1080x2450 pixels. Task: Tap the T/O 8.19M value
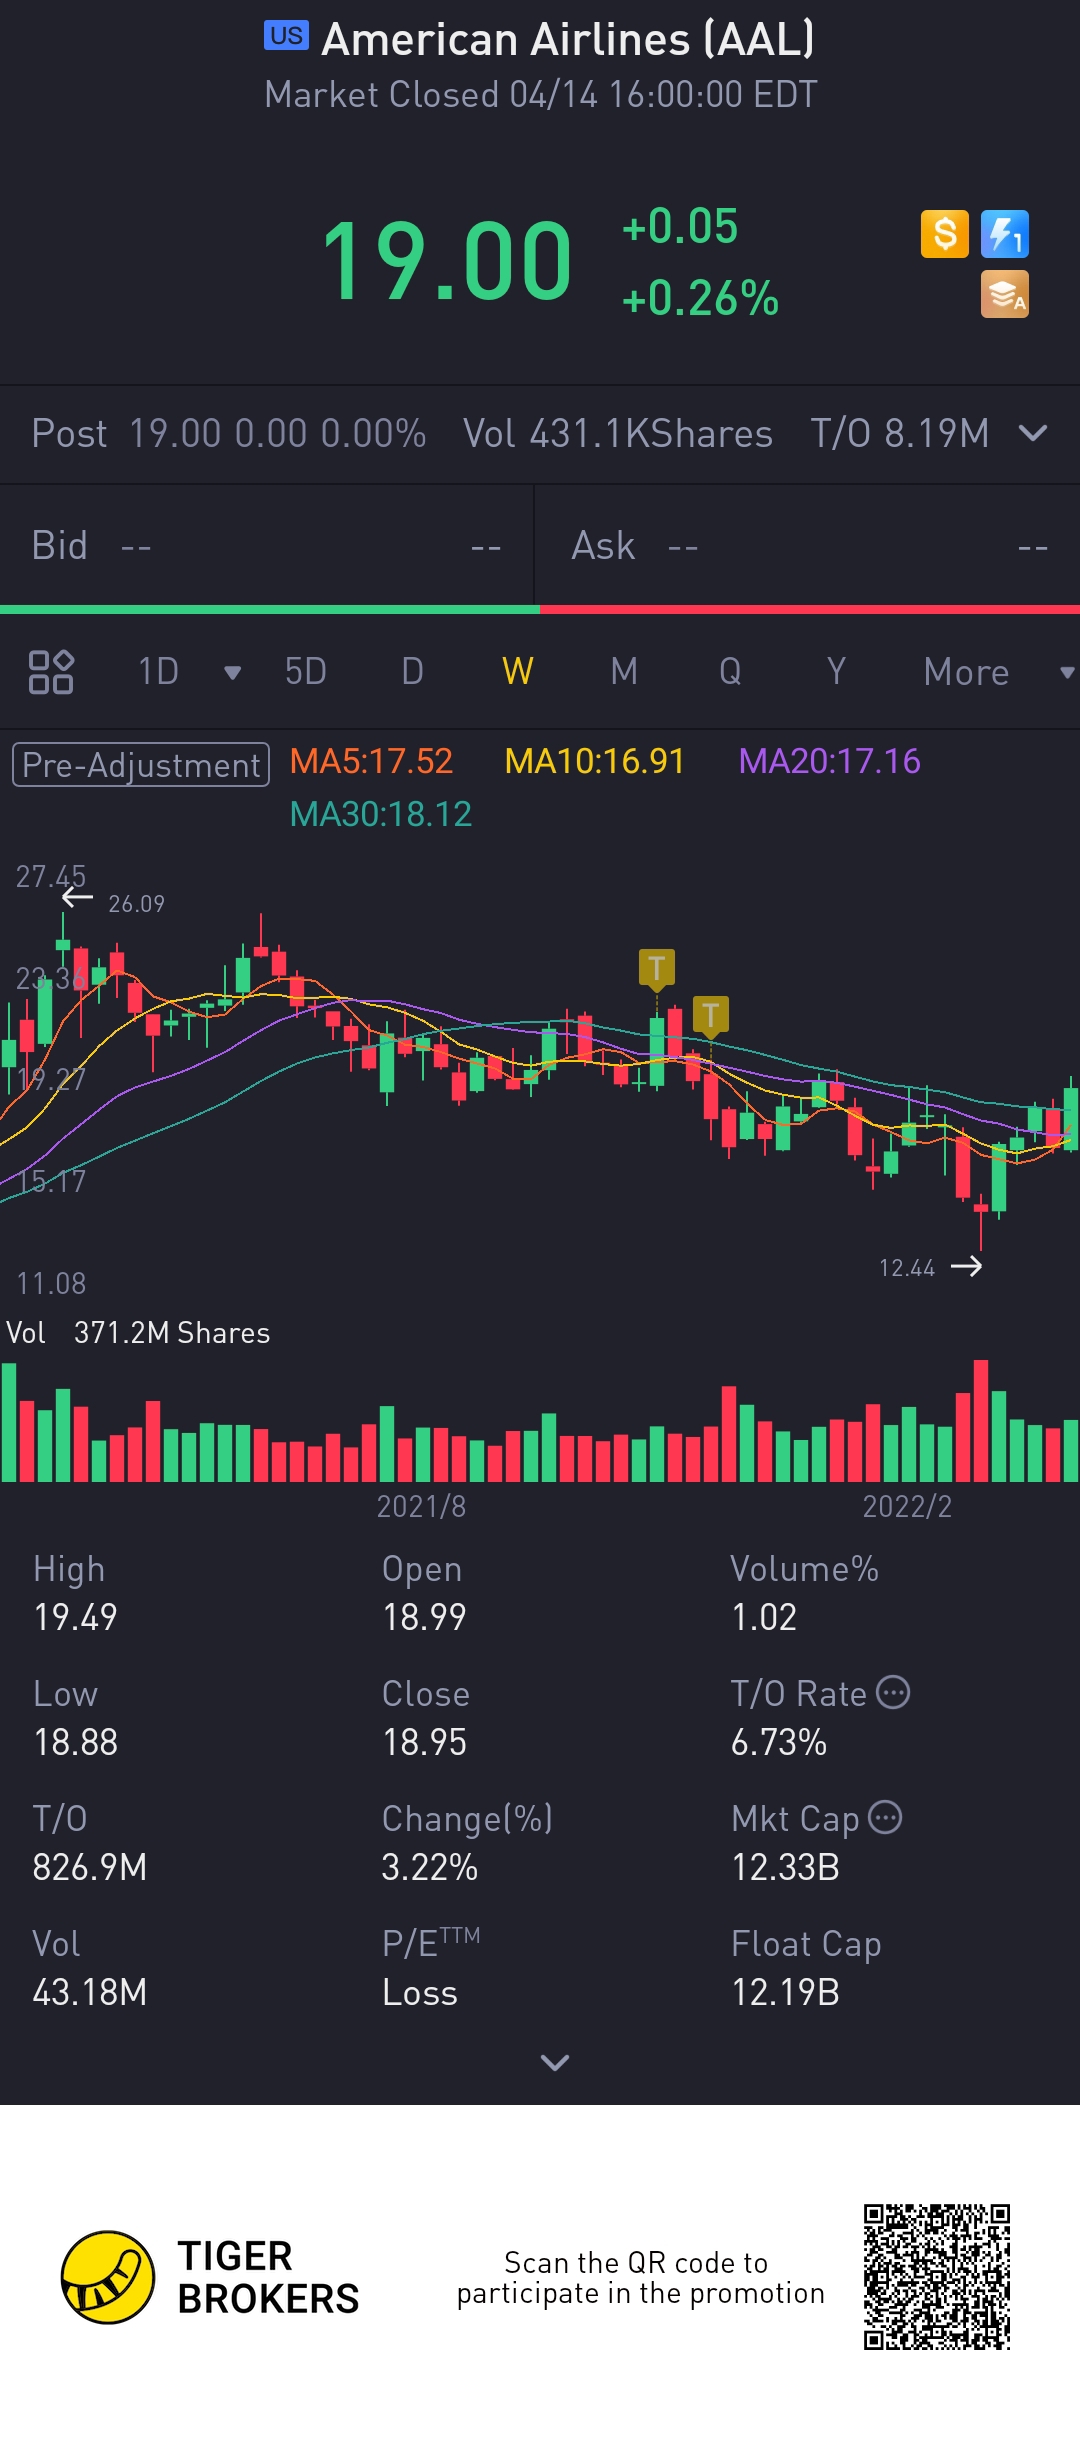900,434
